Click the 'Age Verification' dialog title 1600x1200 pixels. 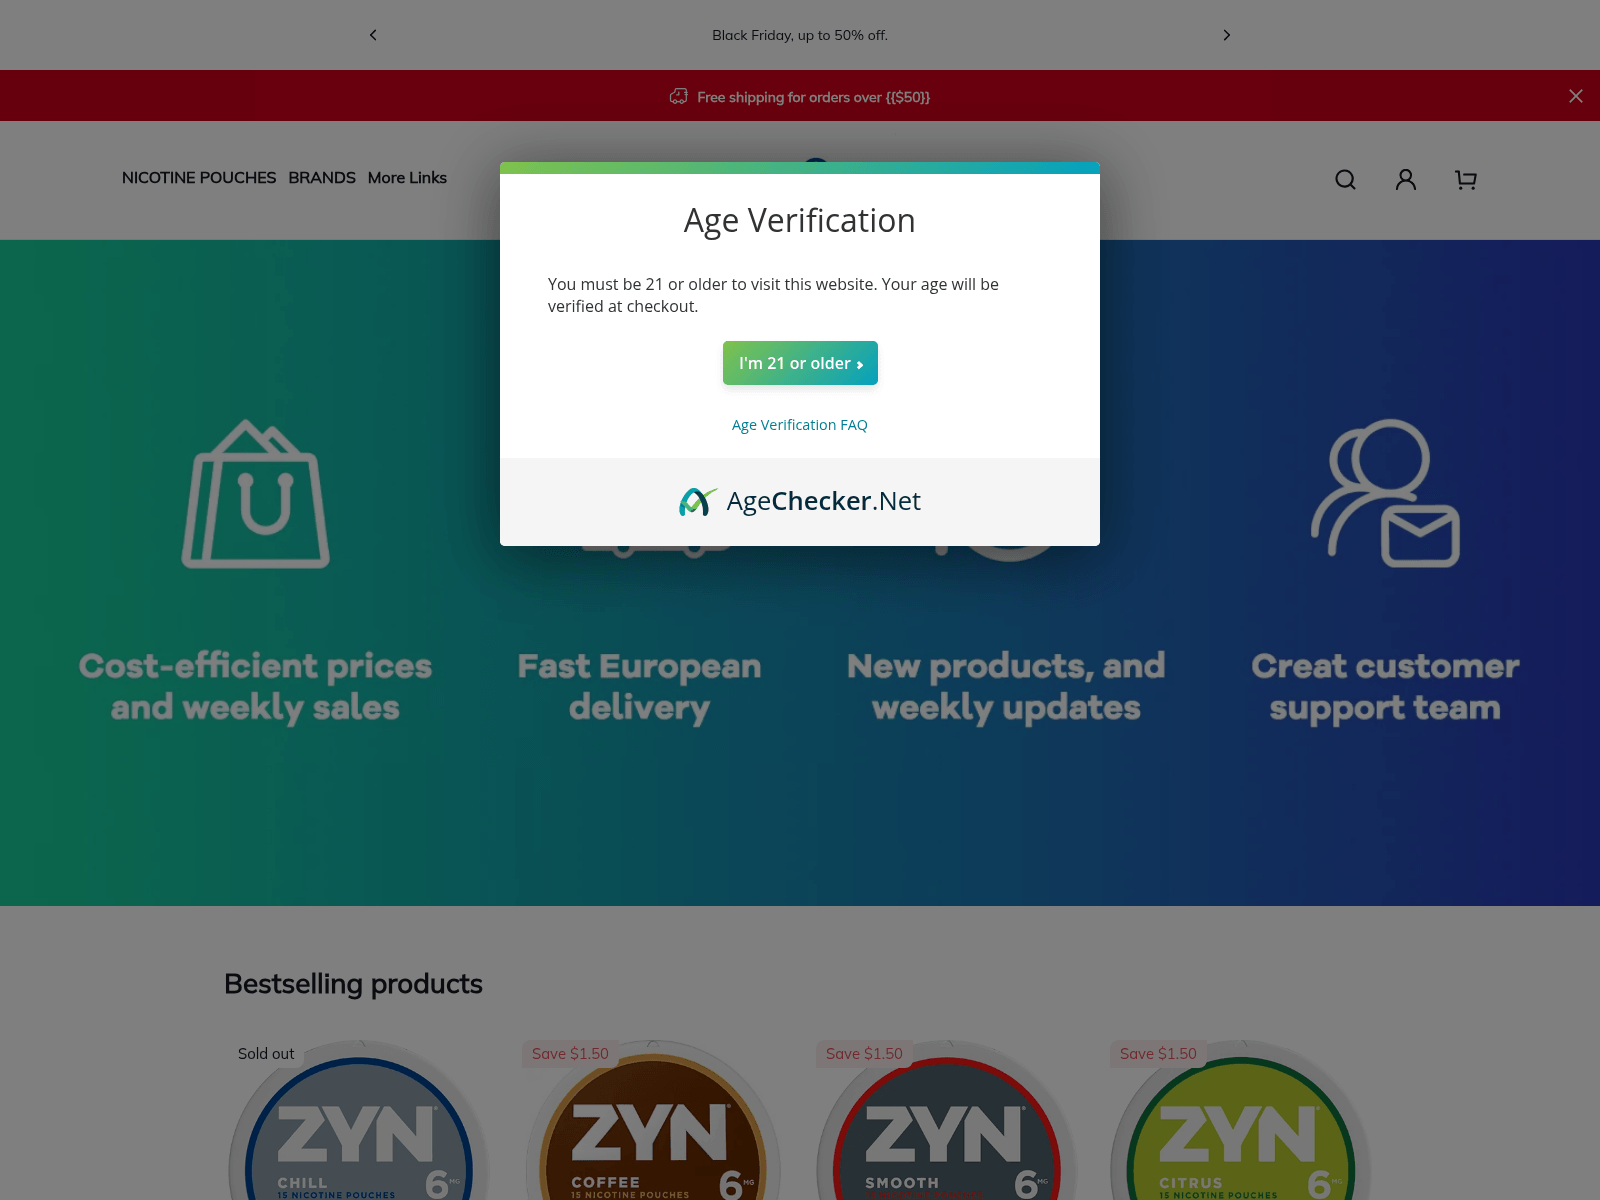[x=800, y=220]
